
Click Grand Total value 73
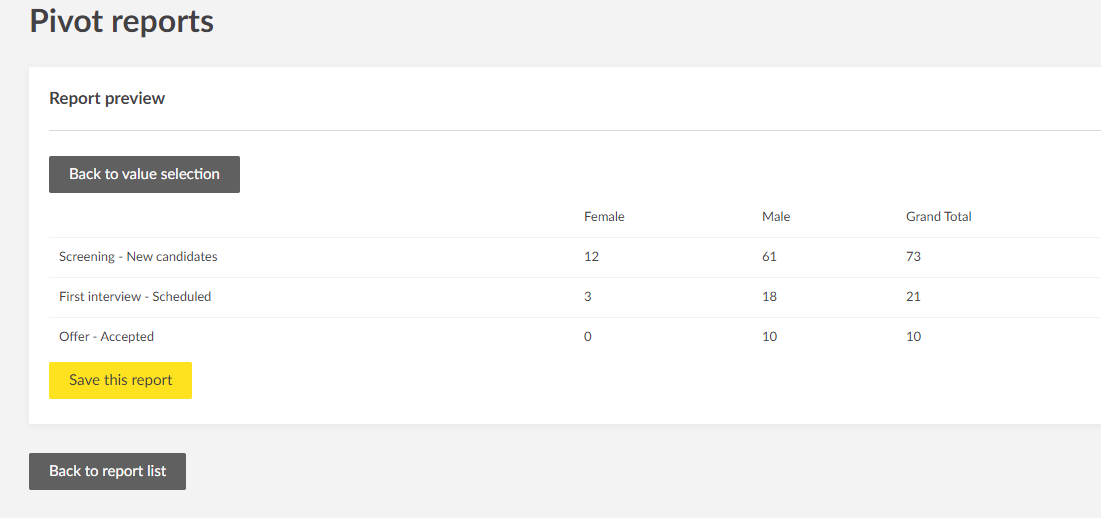[913, 256]
